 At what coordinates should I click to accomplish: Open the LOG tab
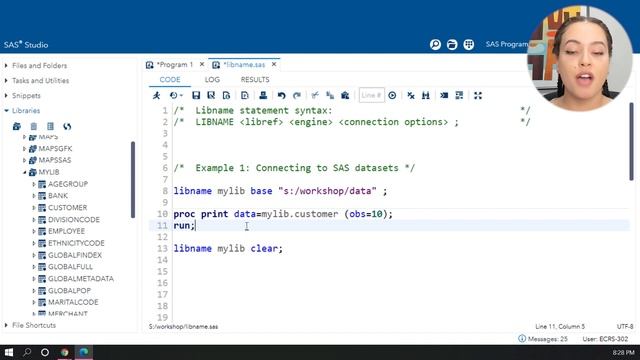[x=212, y=80]
